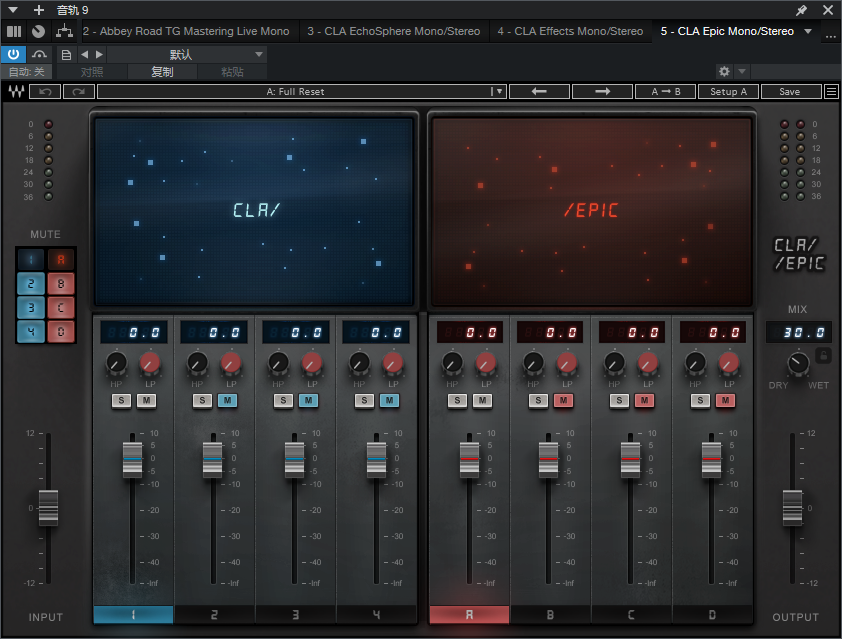This screenshot has width=842, height=639.
Task: Click the HP knob on delay channel 1
Action: click(x=116, y=364)
